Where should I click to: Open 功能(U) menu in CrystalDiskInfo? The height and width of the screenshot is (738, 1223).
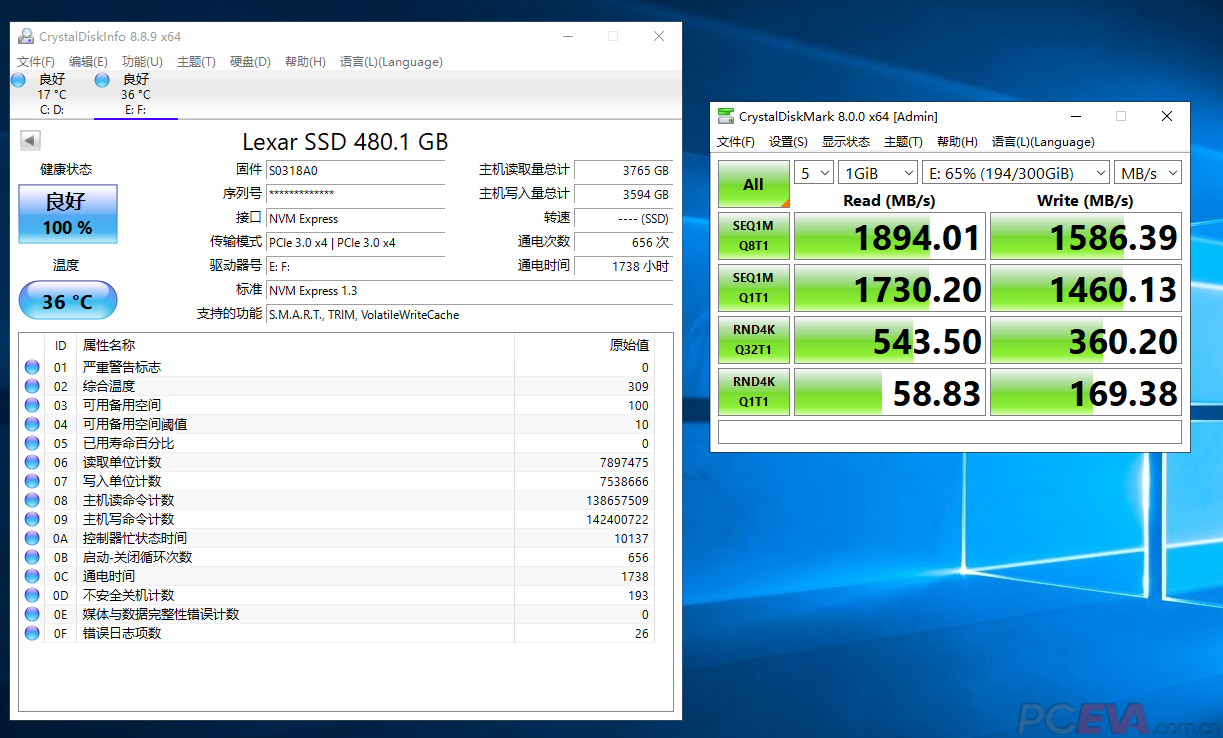point(142,62)
